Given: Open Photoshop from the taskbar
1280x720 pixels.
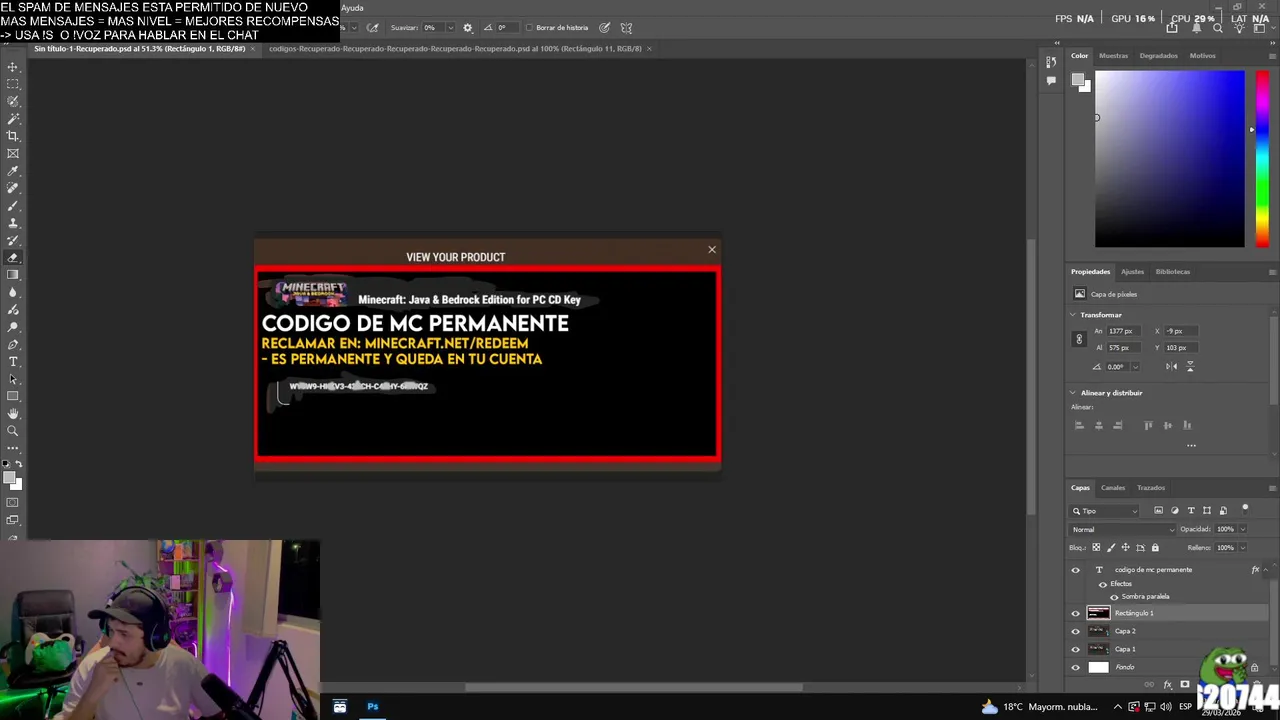Looking at the screenshot, I should pos(372,707).
